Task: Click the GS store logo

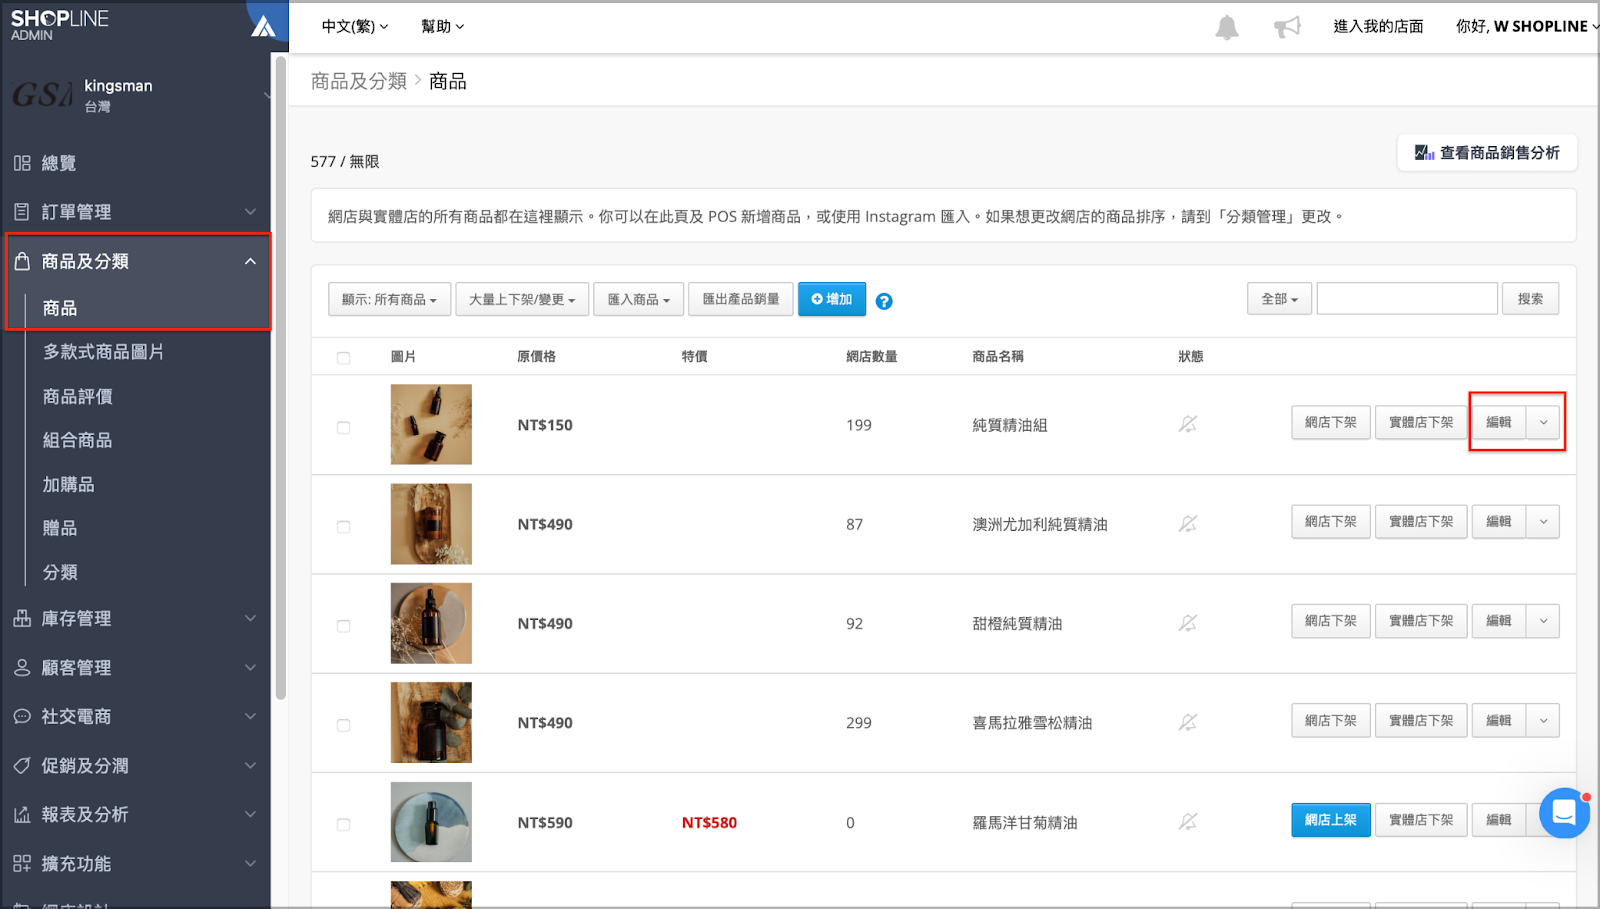Action: [42, 95]
